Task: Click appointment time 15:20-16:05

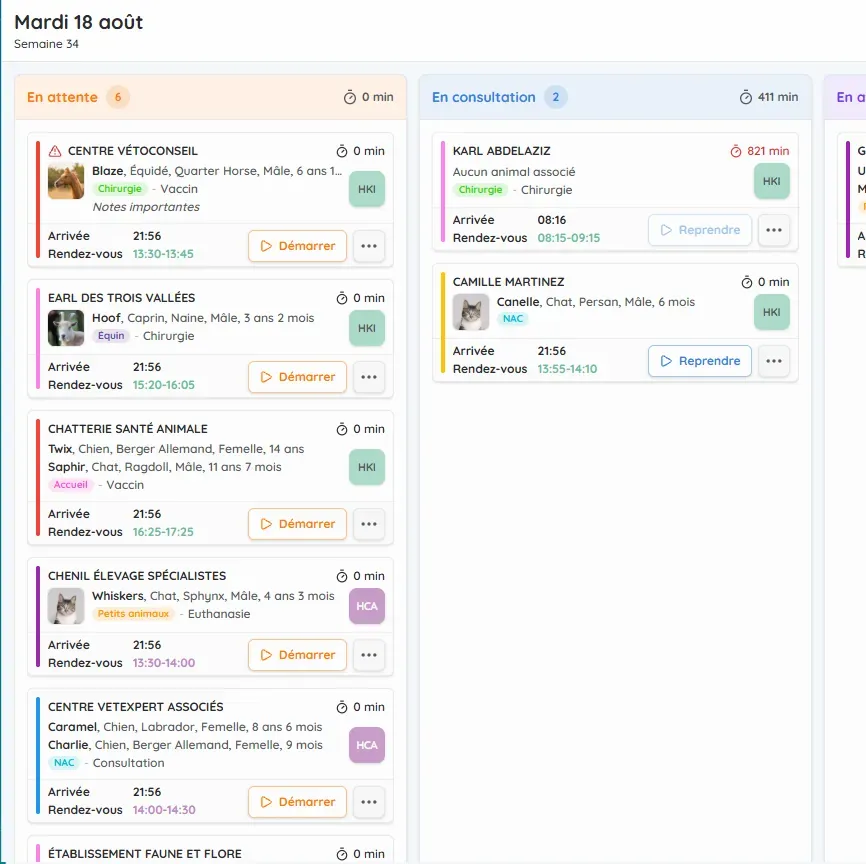Action: coord(163,385)
